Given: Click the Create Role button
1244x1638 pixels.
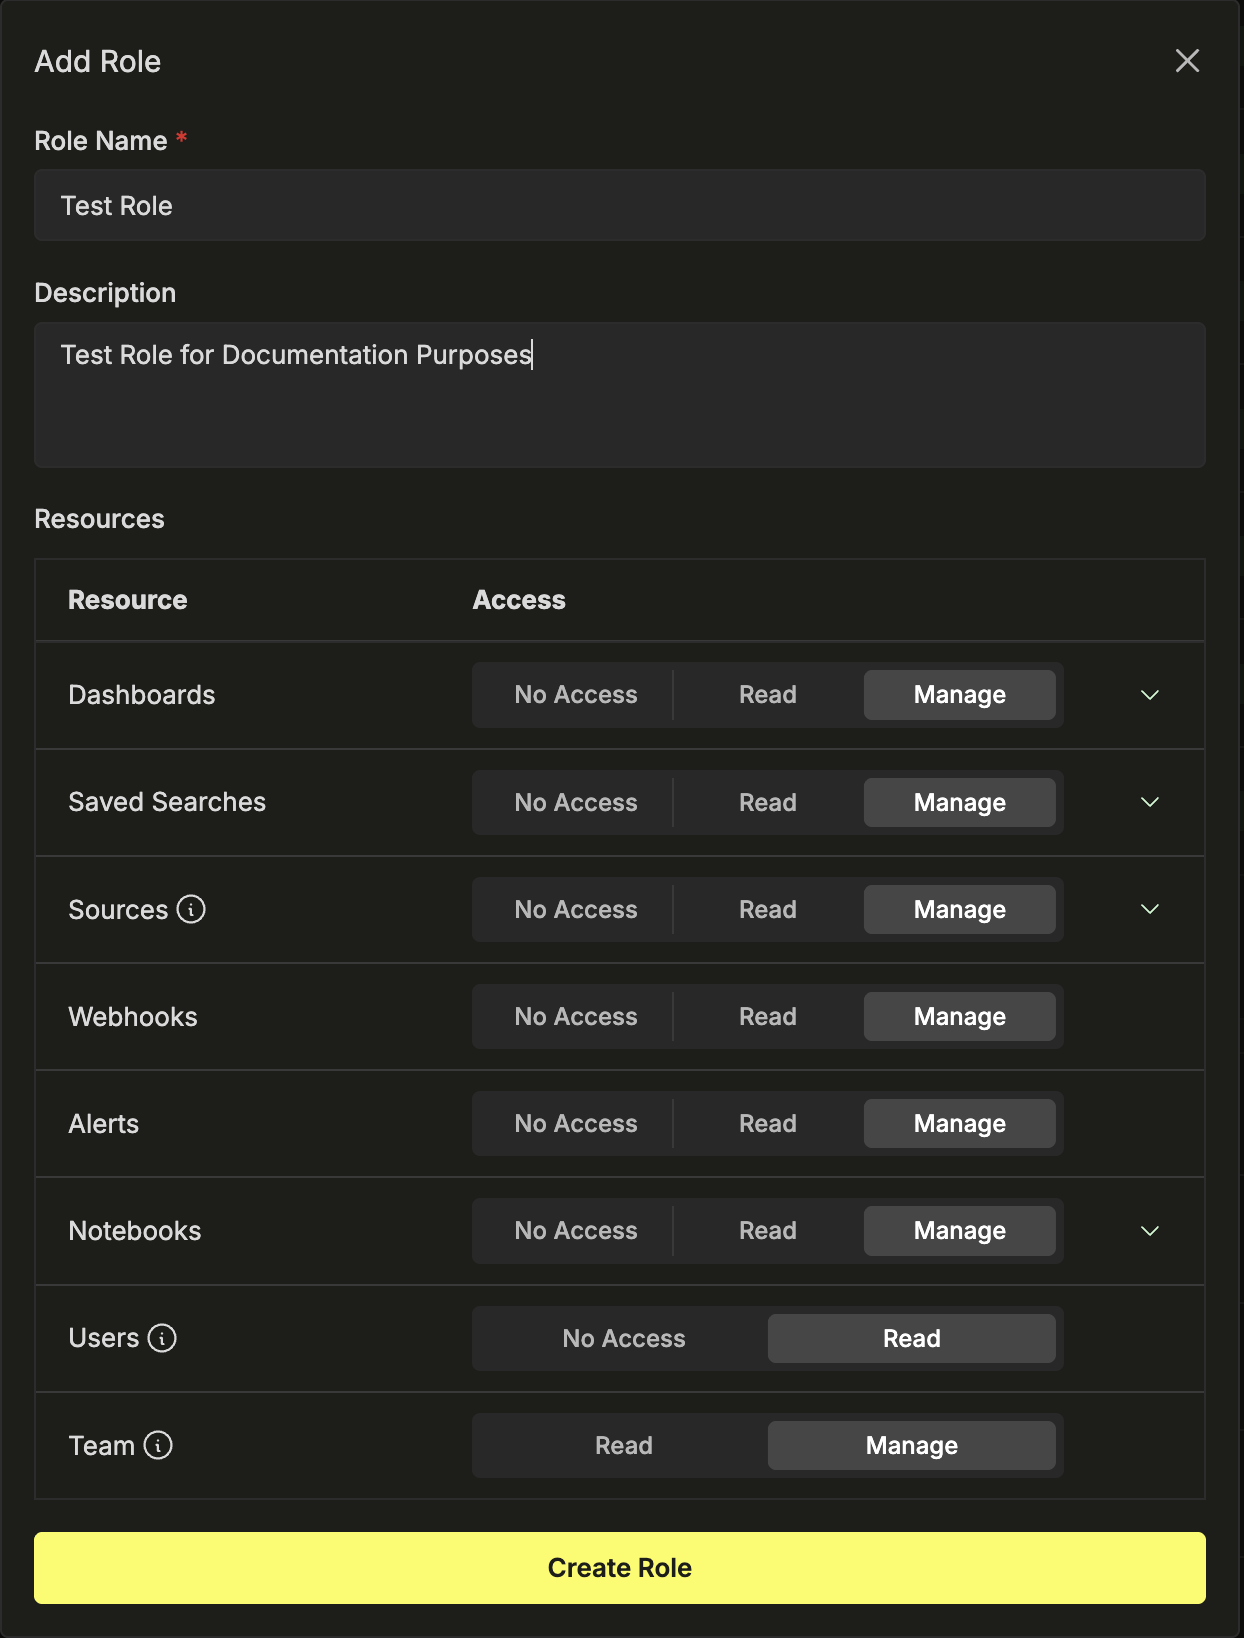Looking at the screenshot, I should [x=620, y=1568].
